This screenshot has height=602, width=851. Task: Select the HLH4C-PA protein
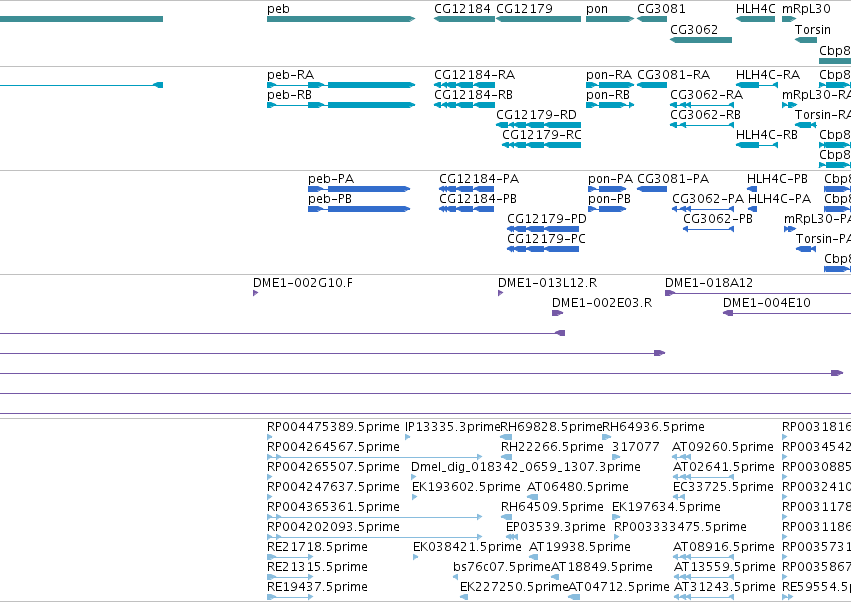[x=752, y=209]
